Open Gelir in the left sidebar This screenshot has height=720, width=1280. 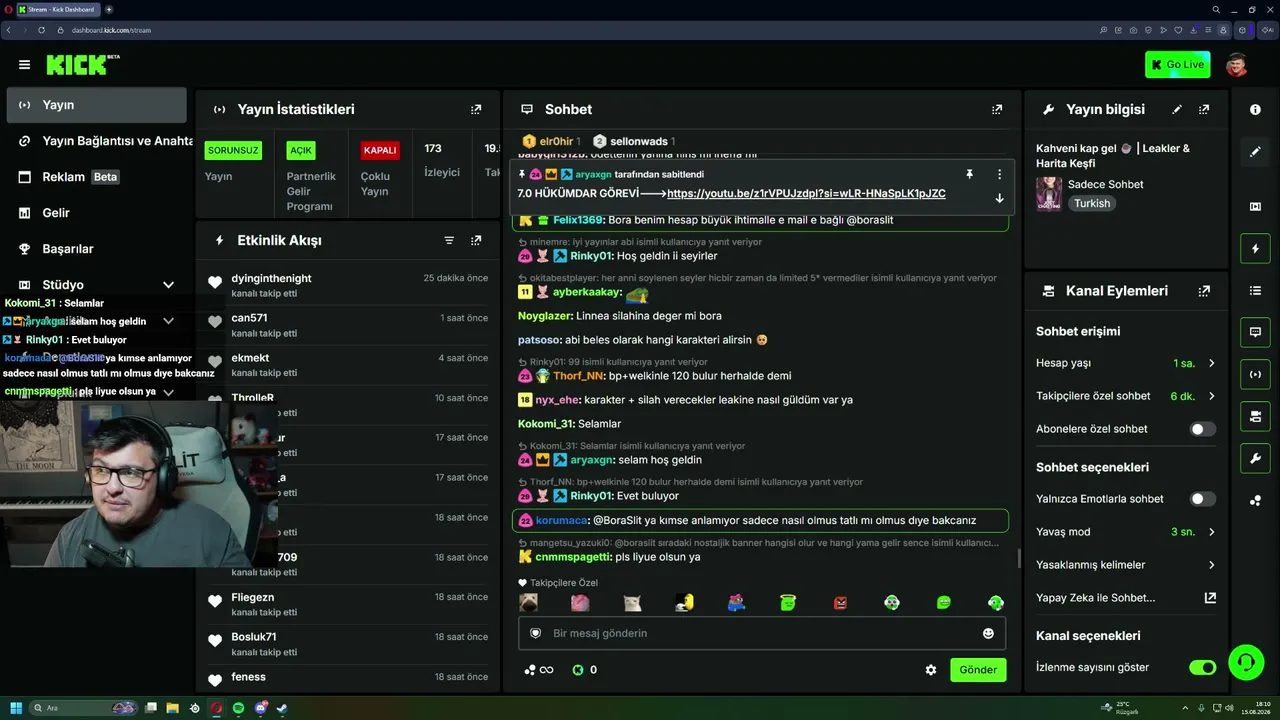(96, 213)
